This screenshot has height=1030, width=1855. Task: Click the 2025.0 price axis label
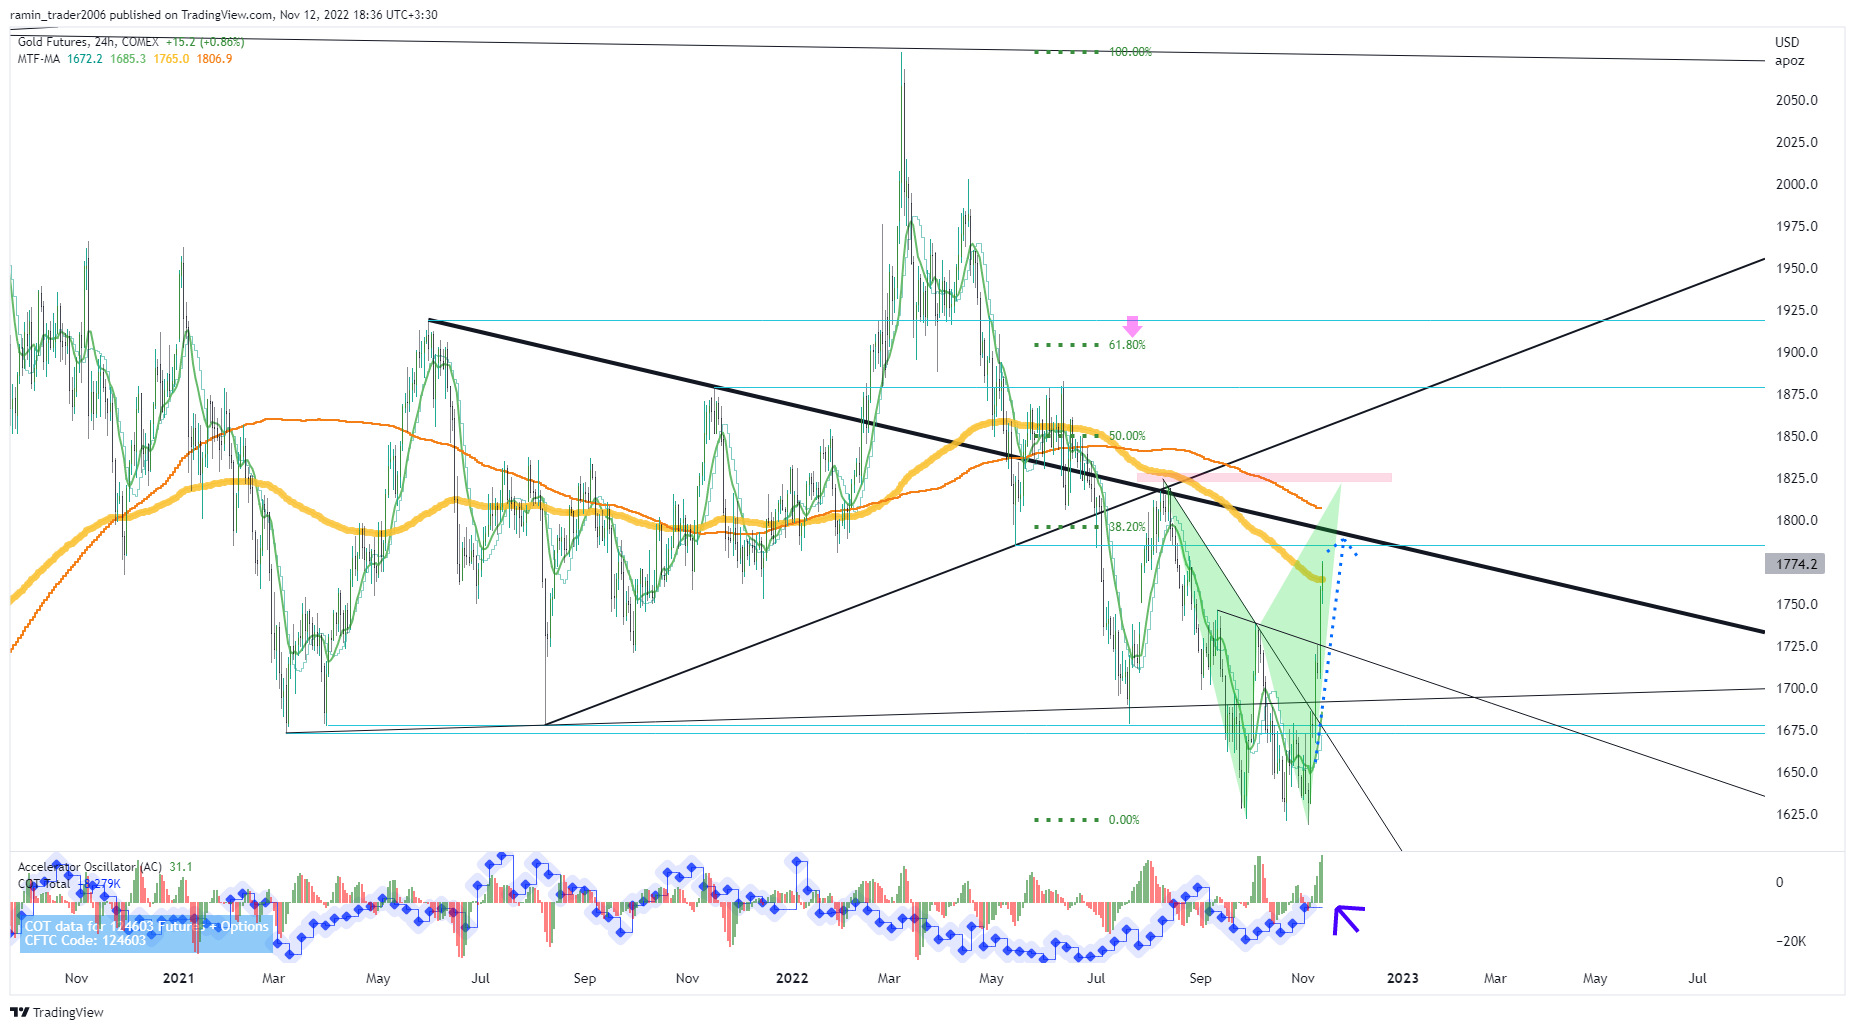point(1797,142)
